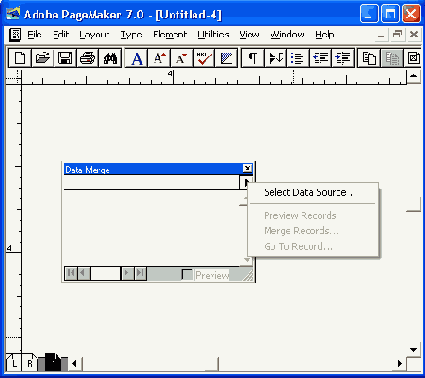
Task: Open the Utilities menu
Action: point(213,34)
